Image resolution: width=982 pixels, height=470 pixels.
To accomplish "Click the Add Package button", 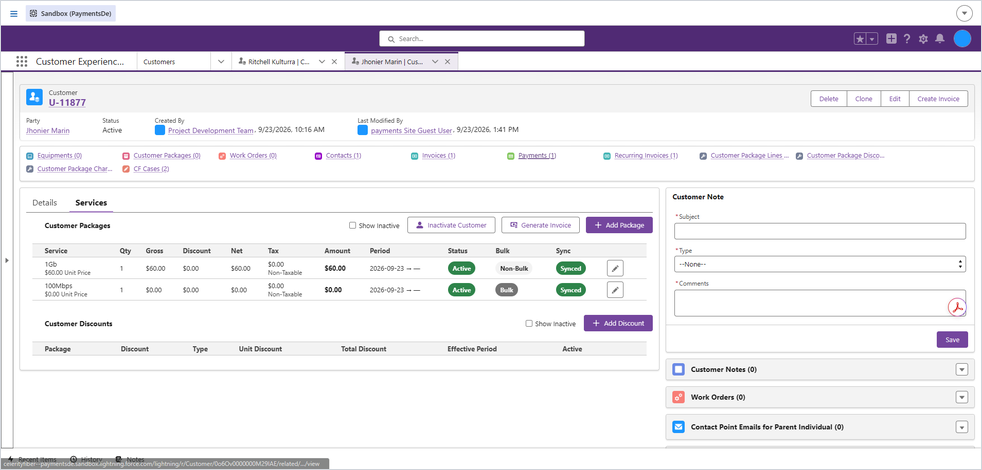I will coord(619,225).
